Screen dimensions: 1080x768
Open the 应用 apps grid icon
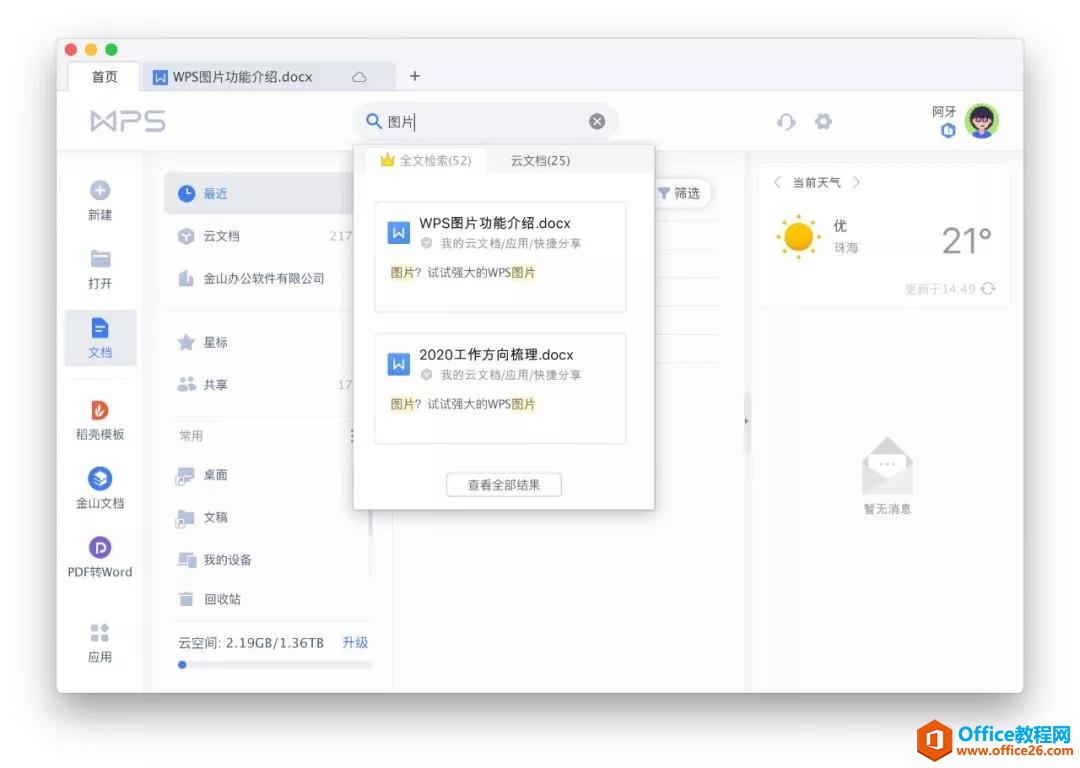coord(100,633)
